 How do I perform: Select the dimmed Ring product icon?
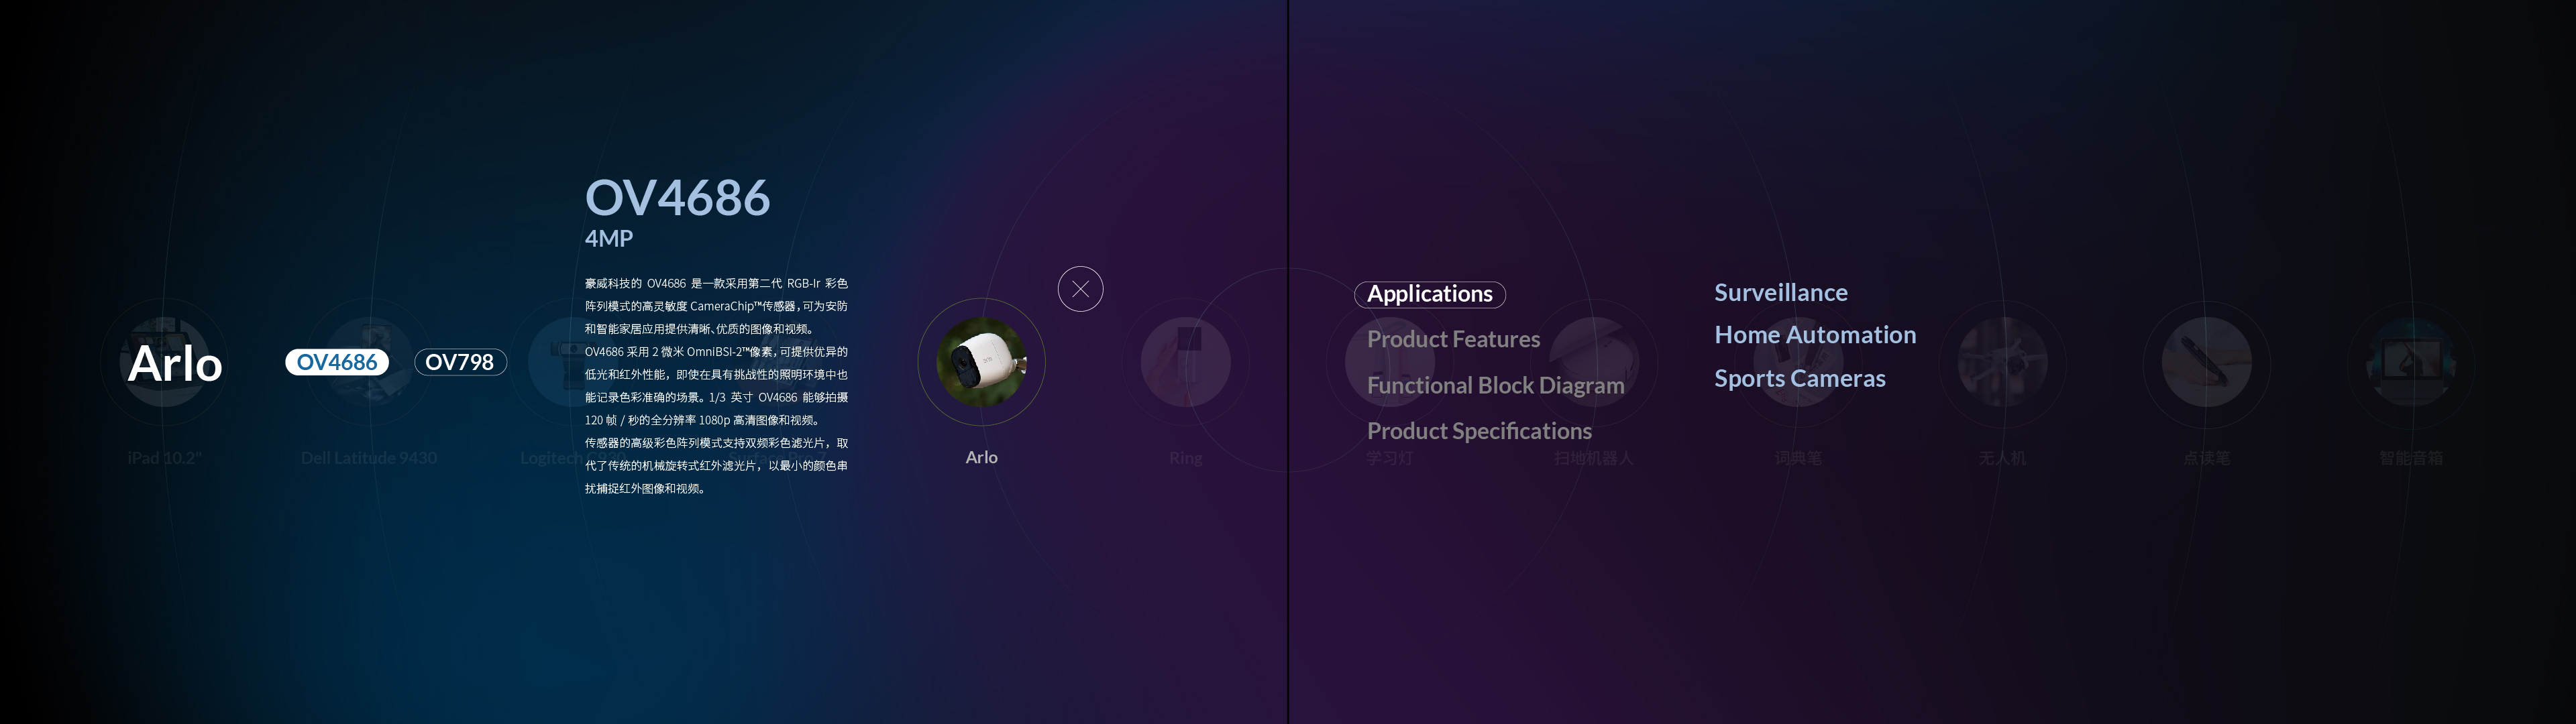(1185, 362)
